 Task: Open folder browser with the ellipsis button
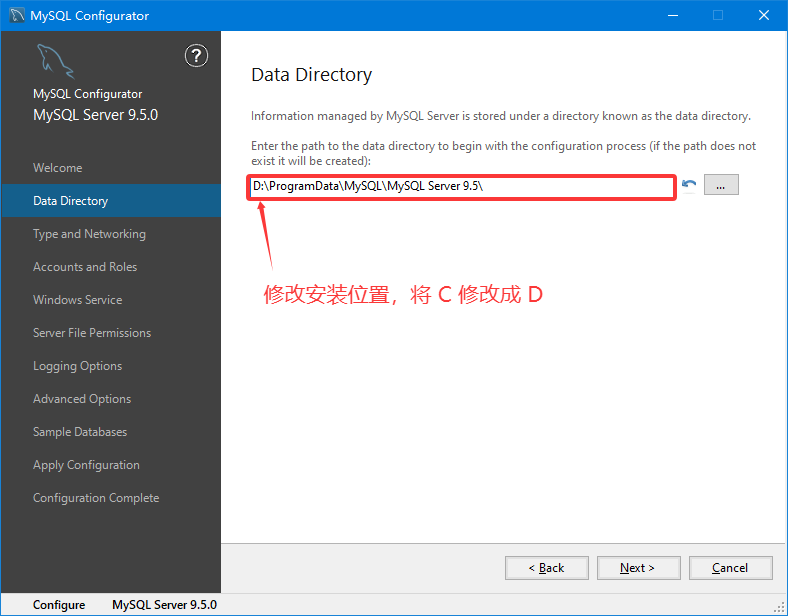point(721,185)
